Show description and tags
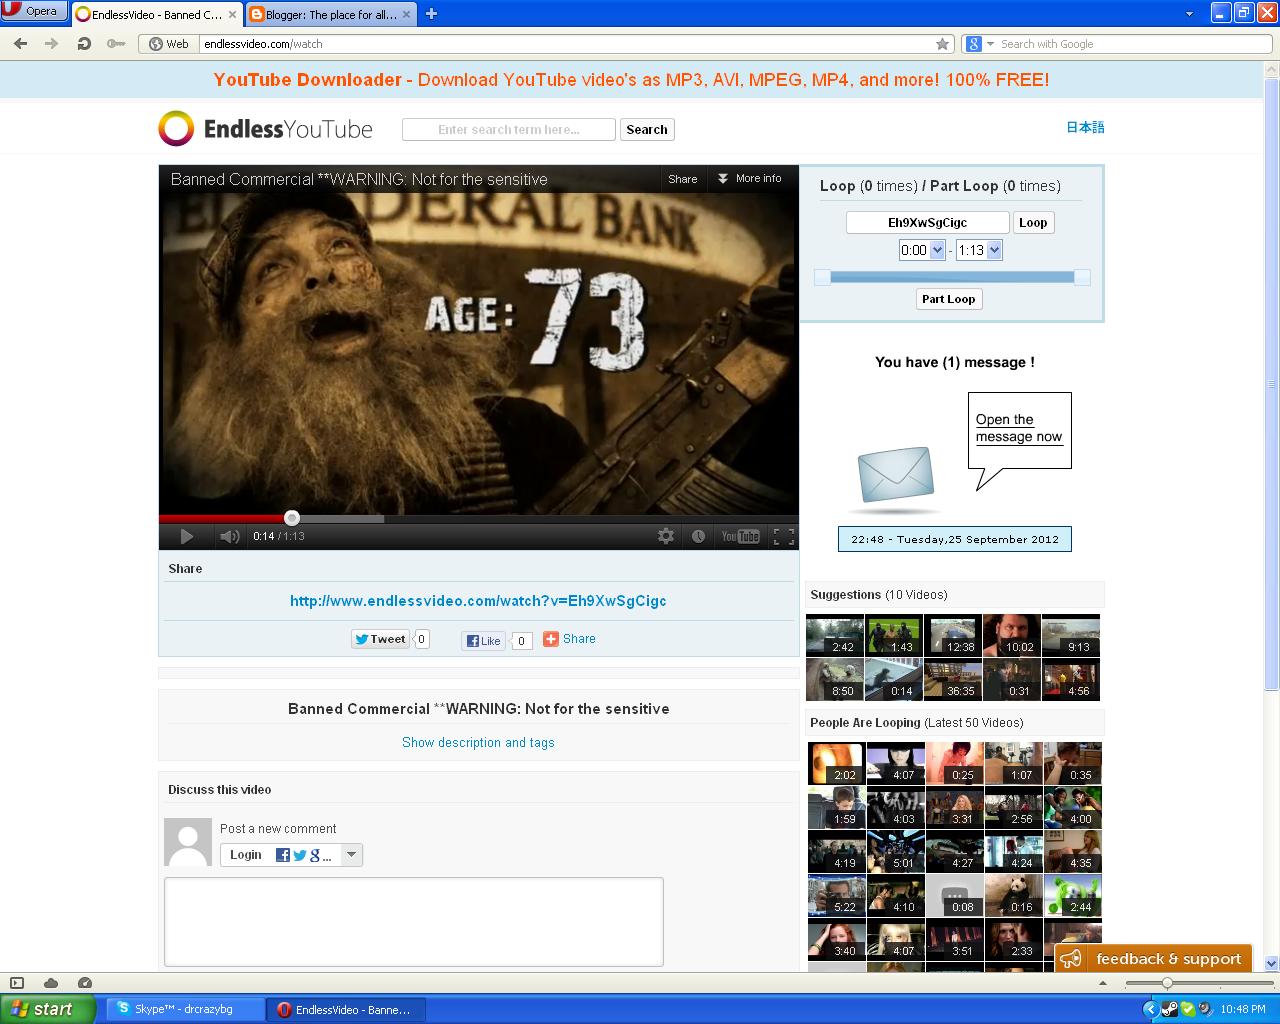 pyautogui.click(x=478, y=743)
